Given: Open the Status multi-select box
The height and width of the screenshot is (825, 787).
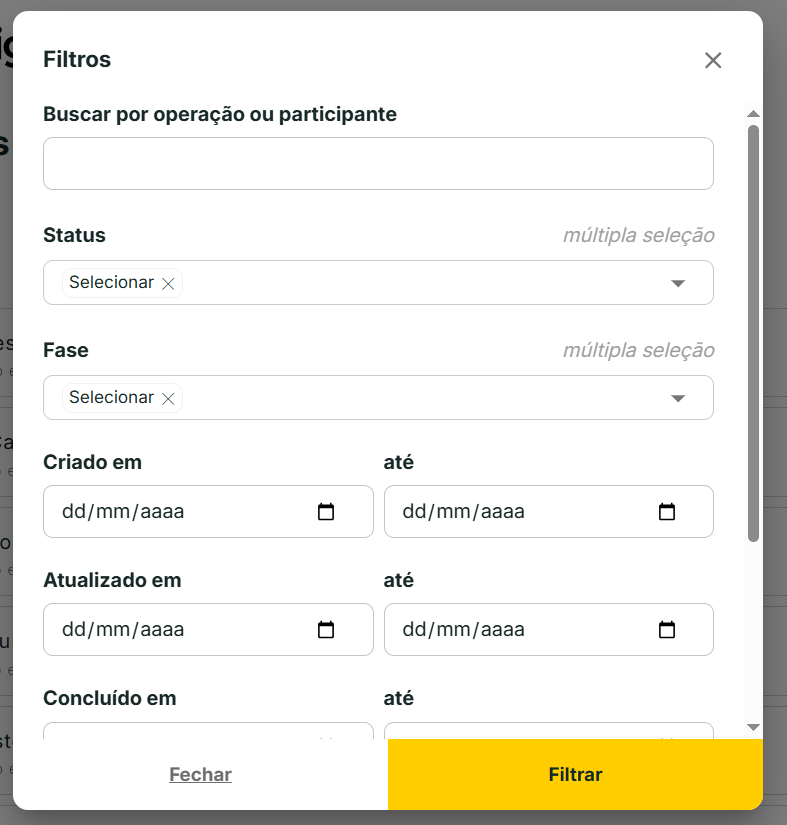Looking at the screenshot, I should click(420, 283).
